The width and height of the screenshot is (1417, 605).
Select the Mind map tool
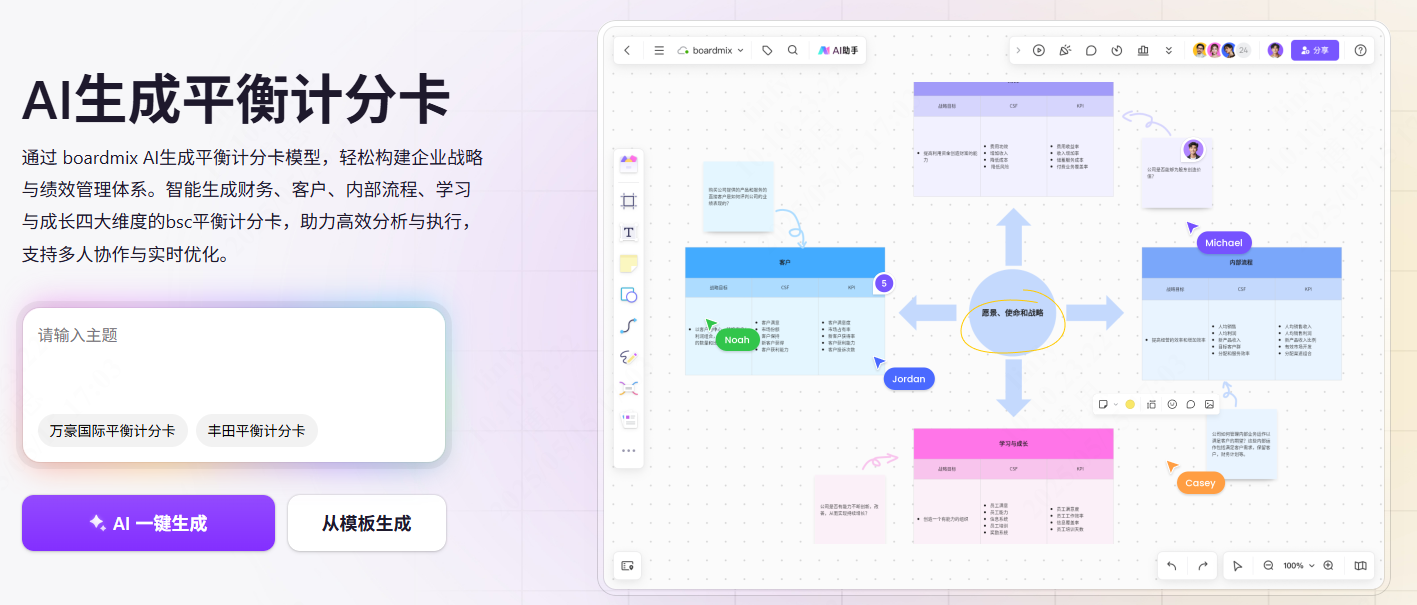[x=629, y=387]
